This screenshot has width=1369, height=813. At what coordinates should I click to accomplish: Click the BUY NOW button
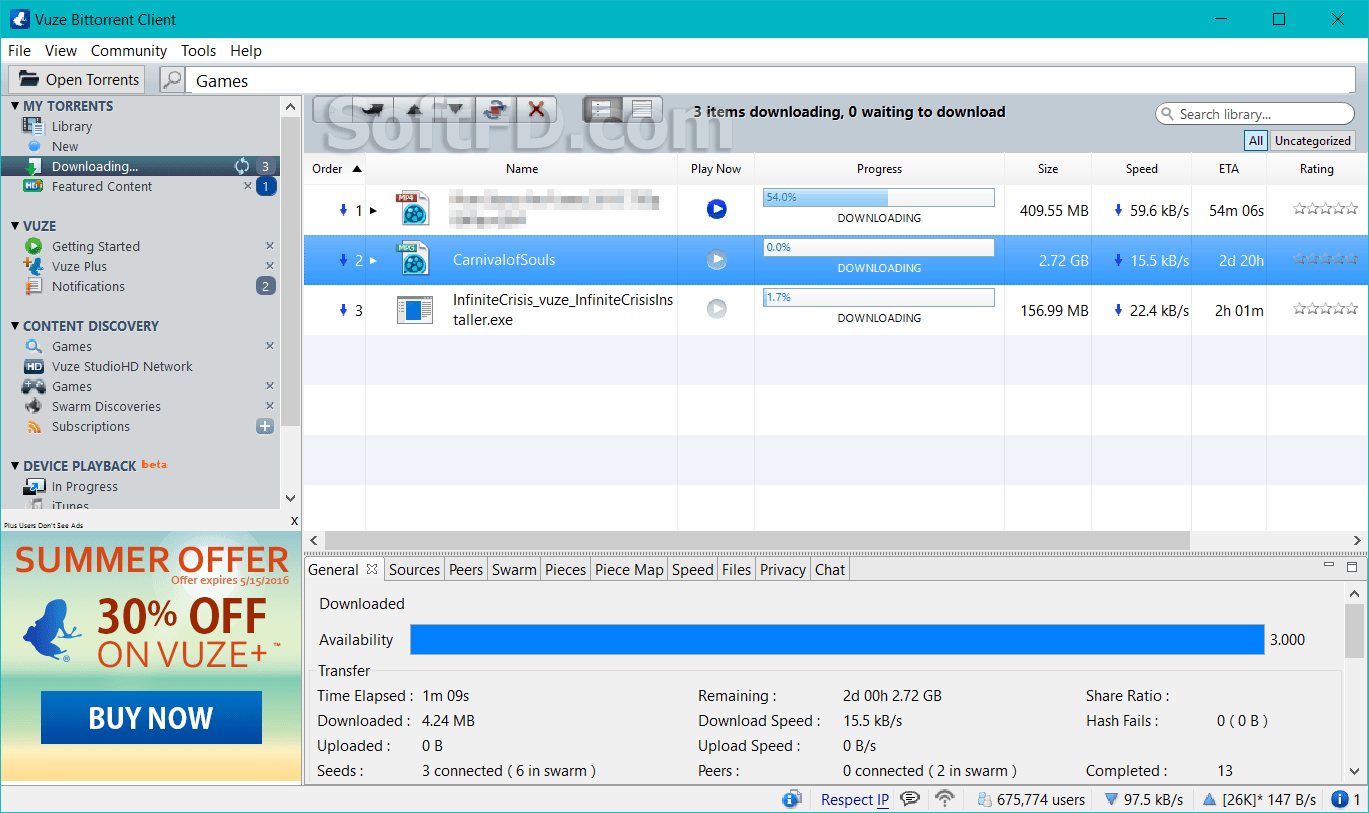click(151, 718)
